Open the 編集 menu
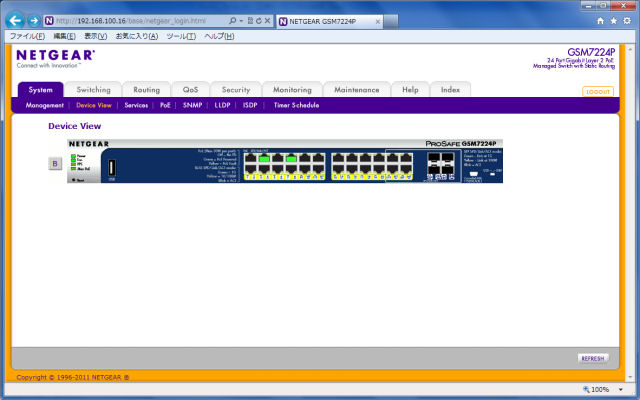The image size is (640, 400). [64, 36]
